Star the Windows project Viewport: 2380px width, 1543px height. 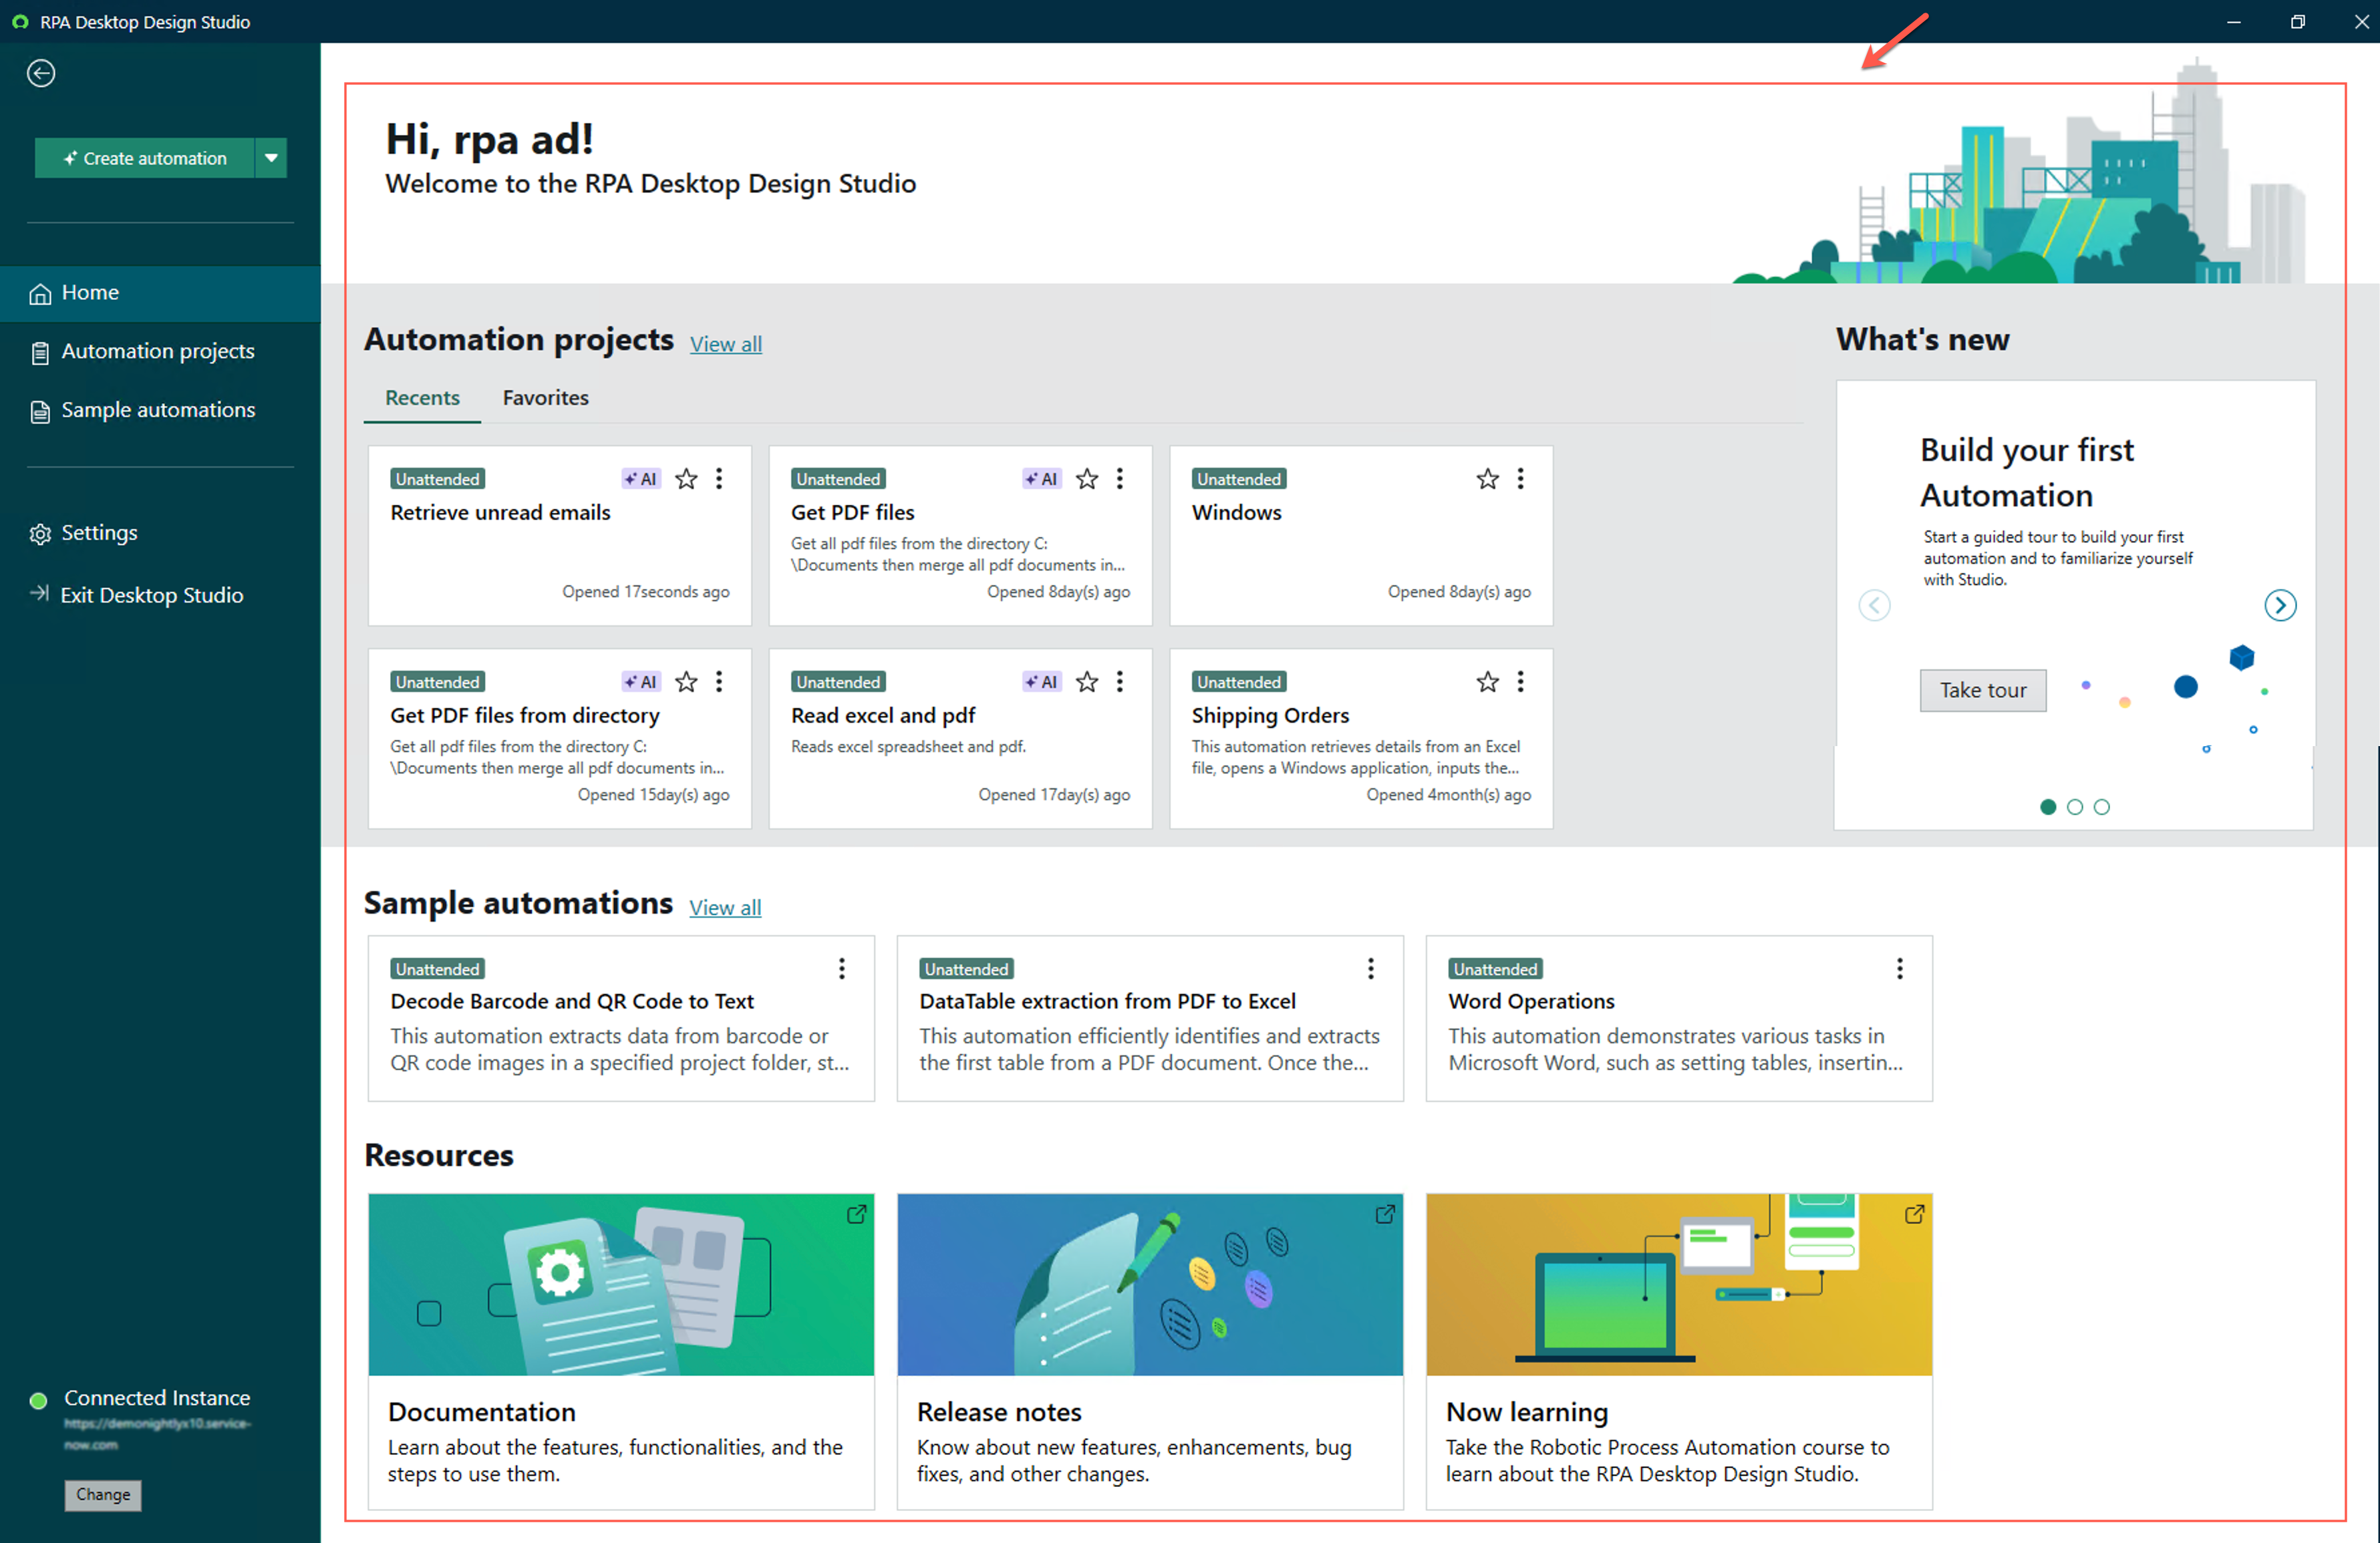tap(1488, 479)
